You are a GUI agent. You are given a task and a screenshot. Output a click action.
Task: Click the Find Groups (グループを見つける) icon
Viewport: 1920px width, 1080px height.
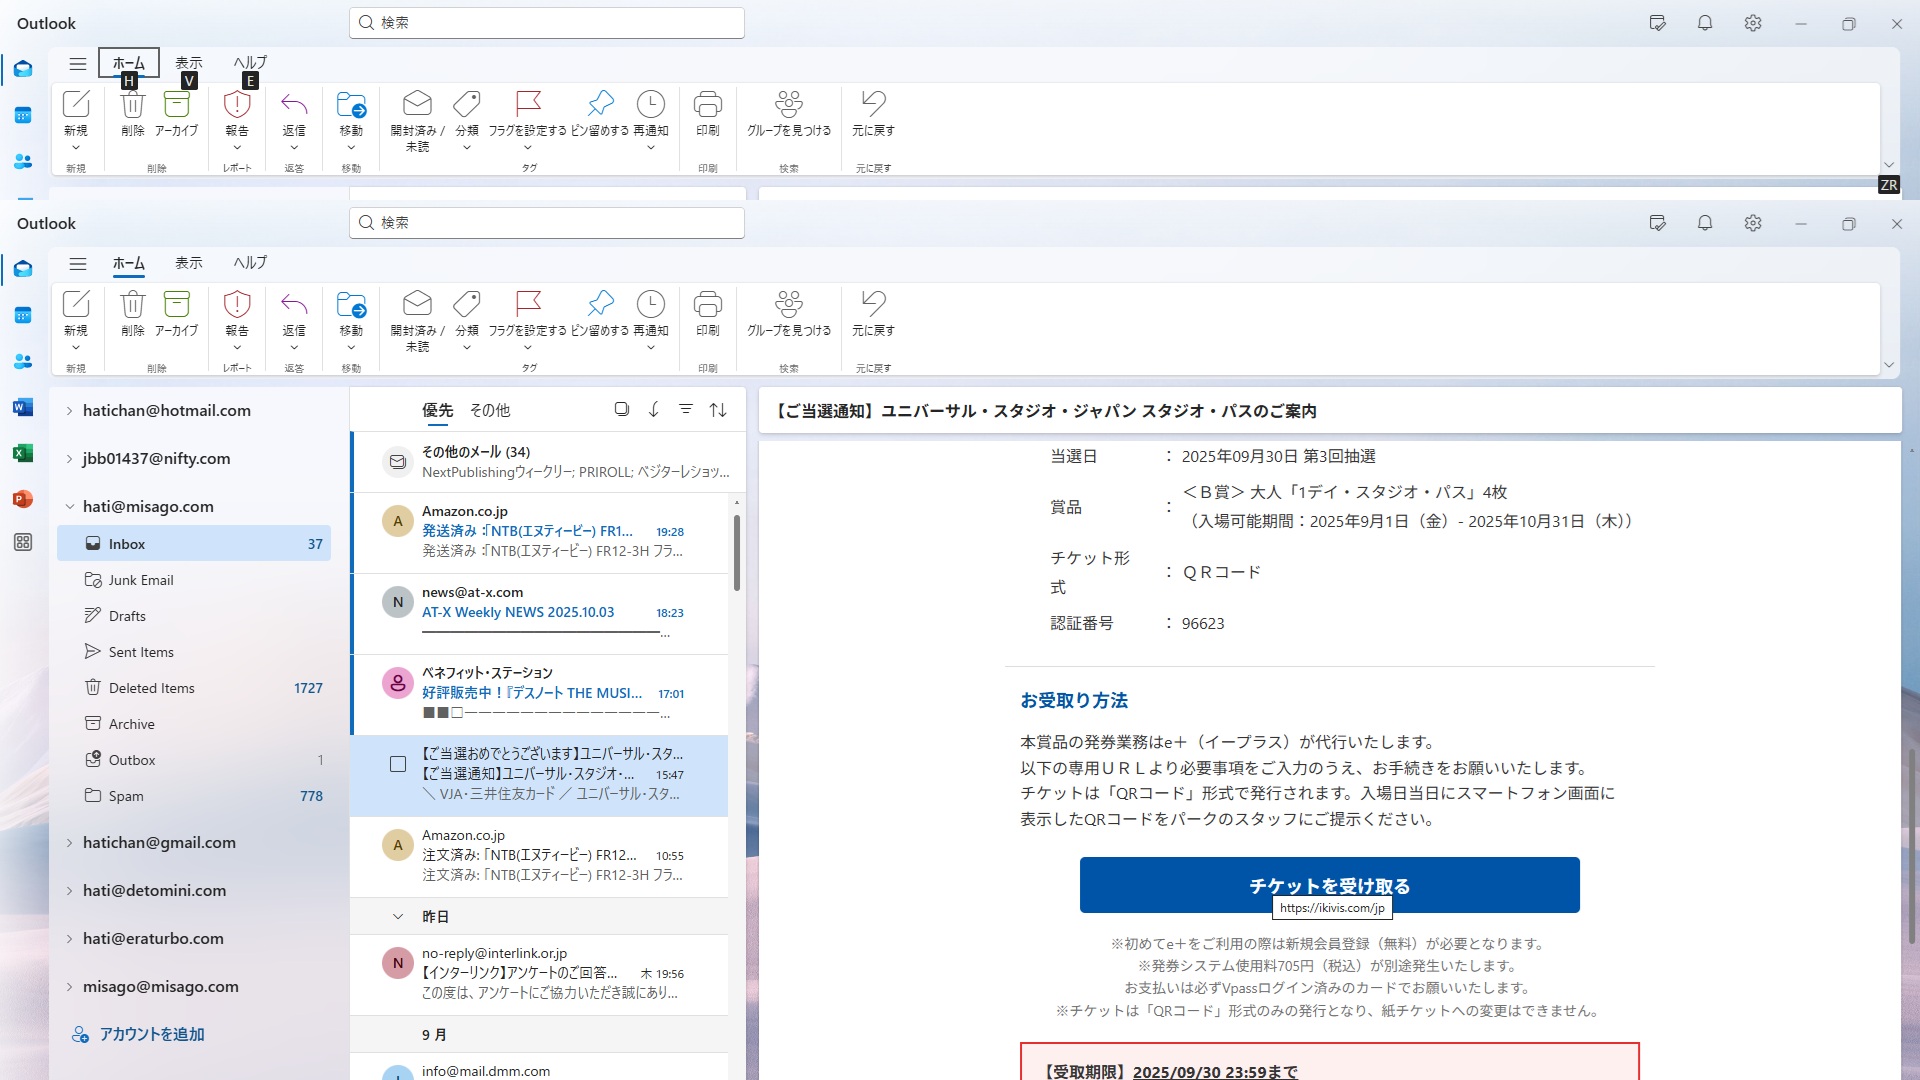(x=788, y=304)
